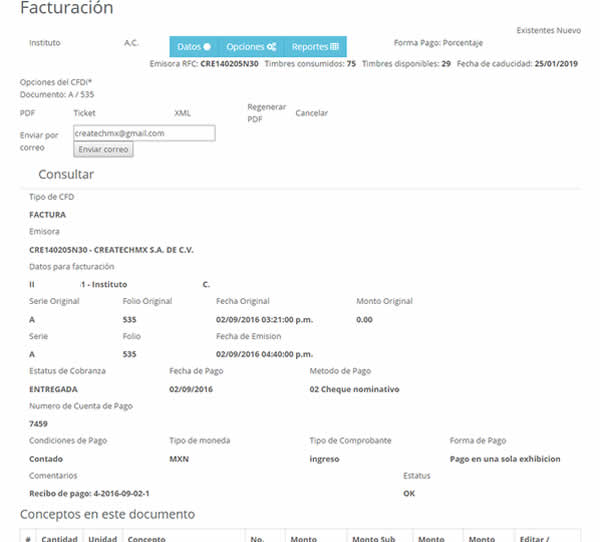Click the circle icon on Datos
600x542 pixels.
tap(207, 47)
